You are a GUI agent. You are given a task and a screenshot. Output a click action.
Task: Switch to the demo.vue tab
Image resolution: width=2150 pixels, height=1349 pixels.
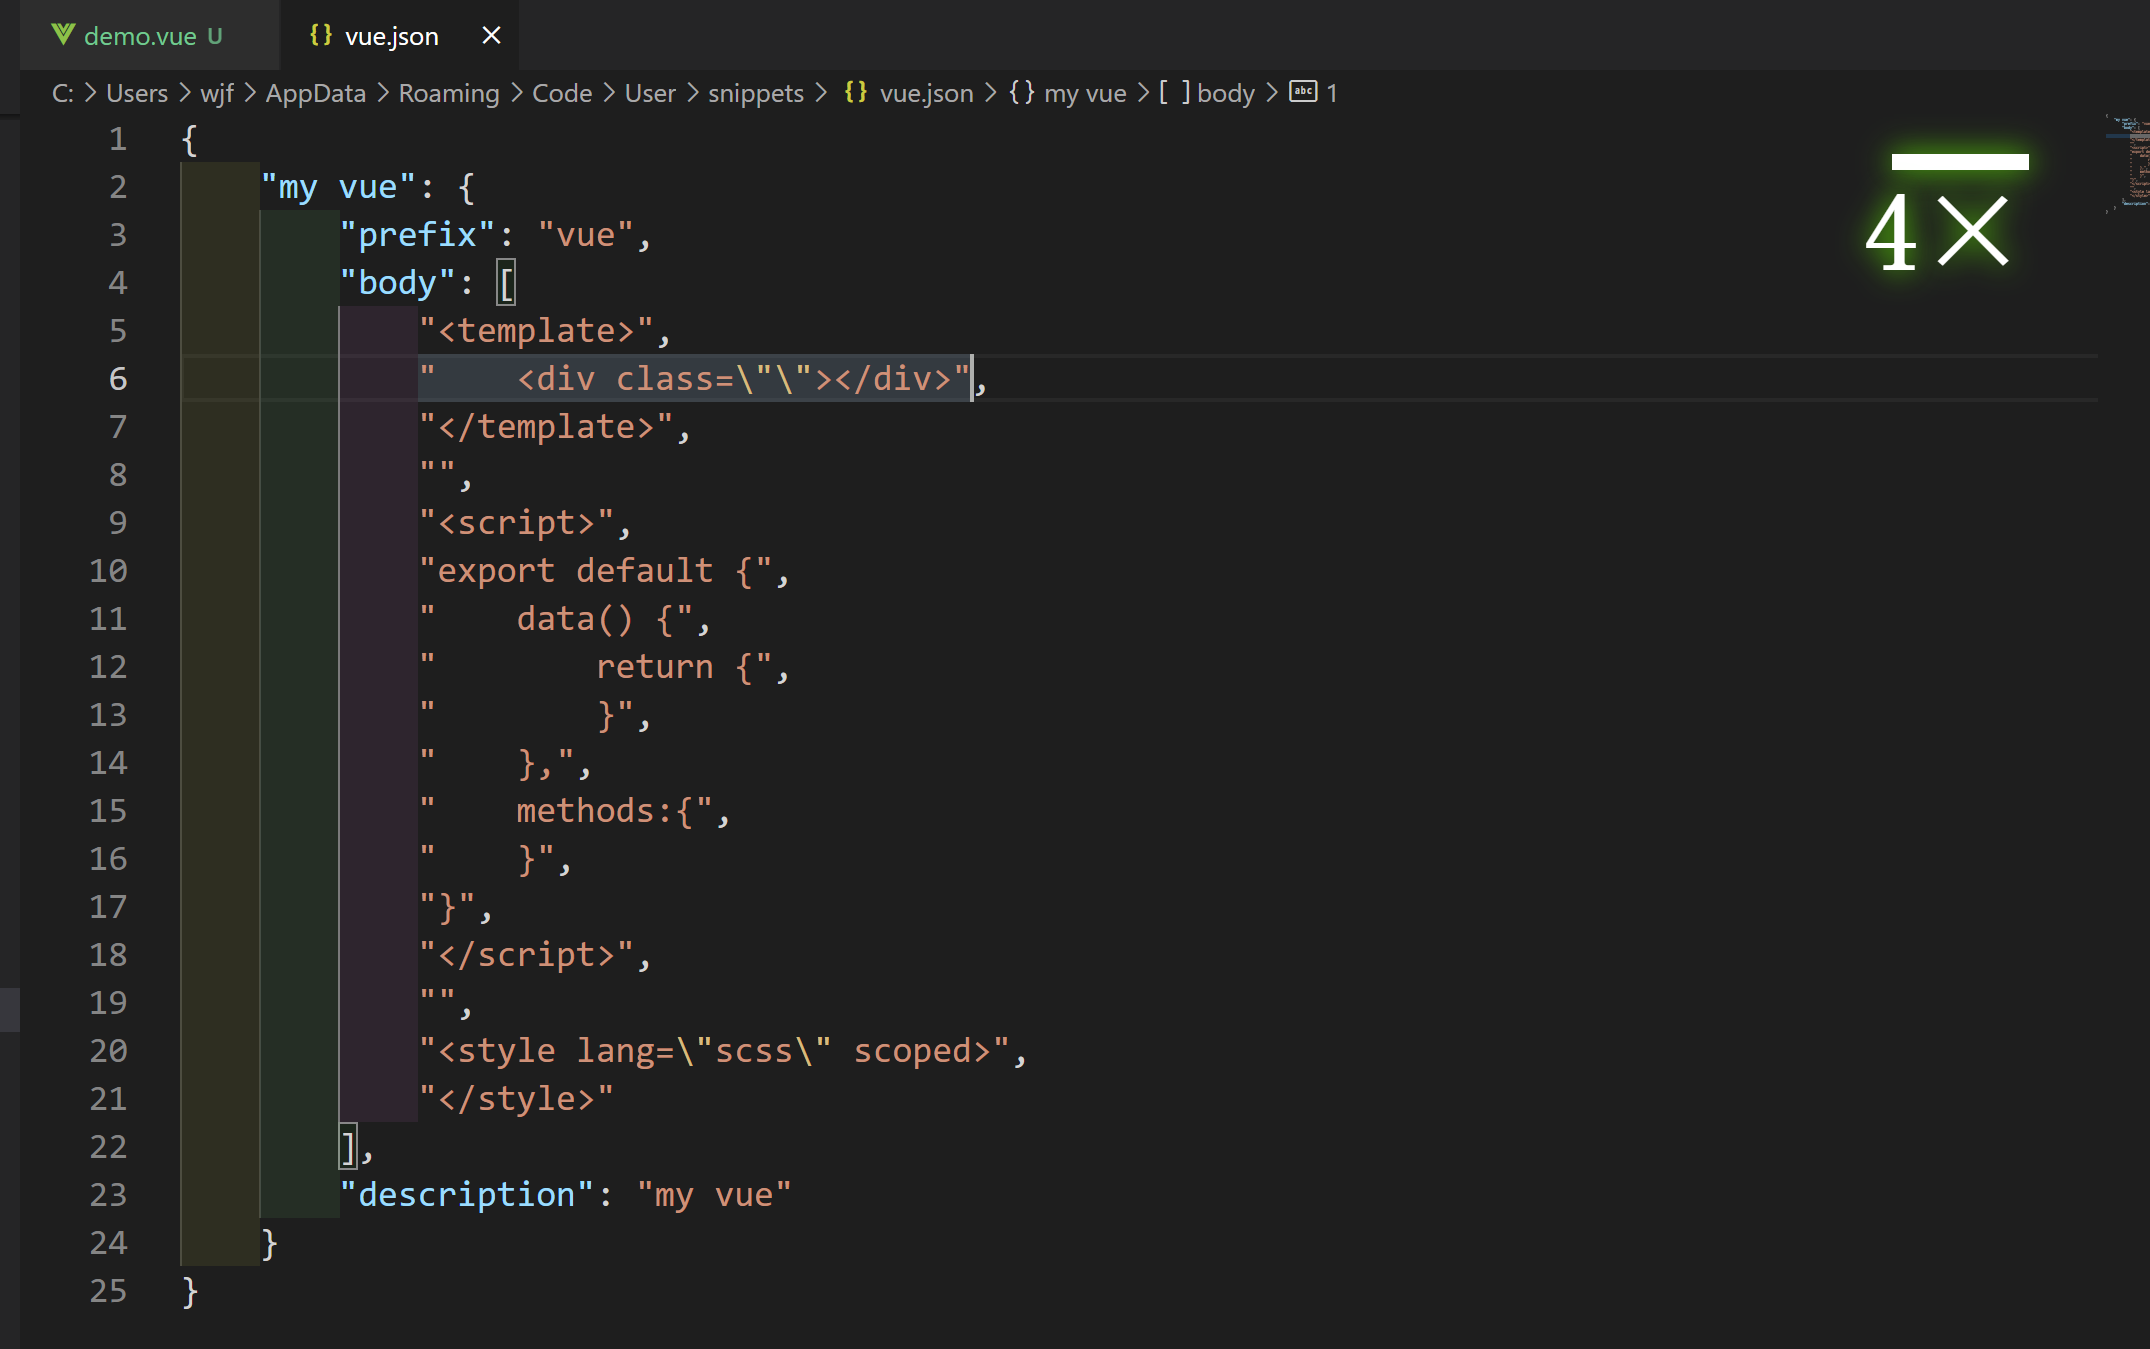point(140,36)
